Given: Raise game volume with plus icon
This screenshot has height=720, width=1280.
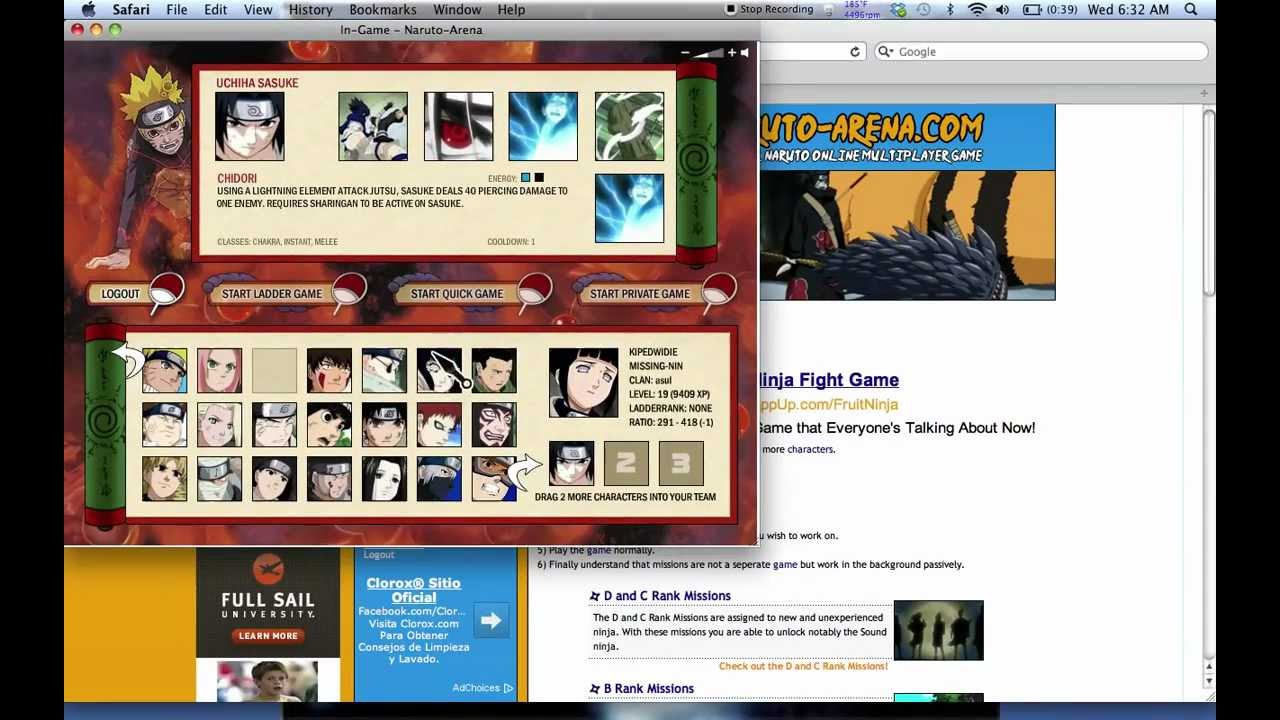Looking at the screenshot, I should [731, 53].
